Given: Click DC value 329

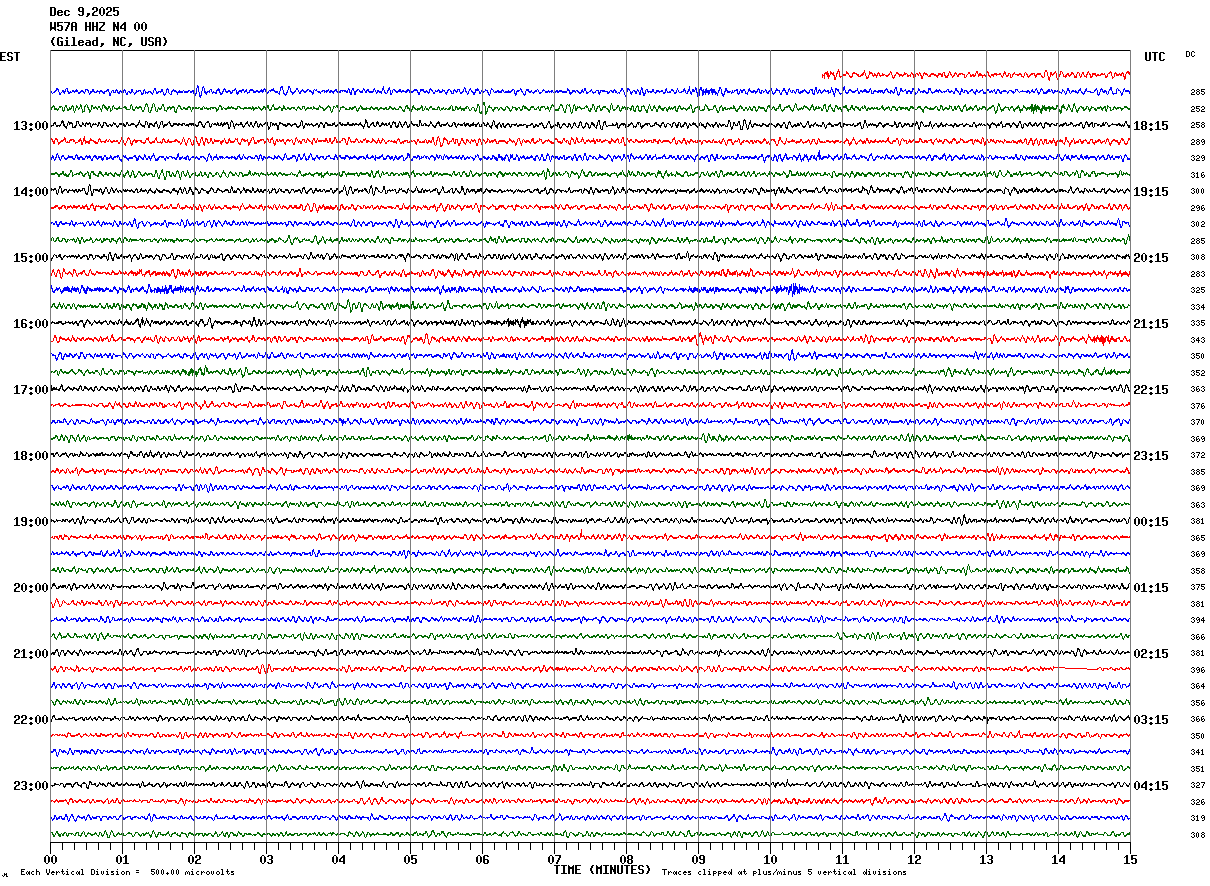Looking at the screenshot, I should coord(1197,158).
